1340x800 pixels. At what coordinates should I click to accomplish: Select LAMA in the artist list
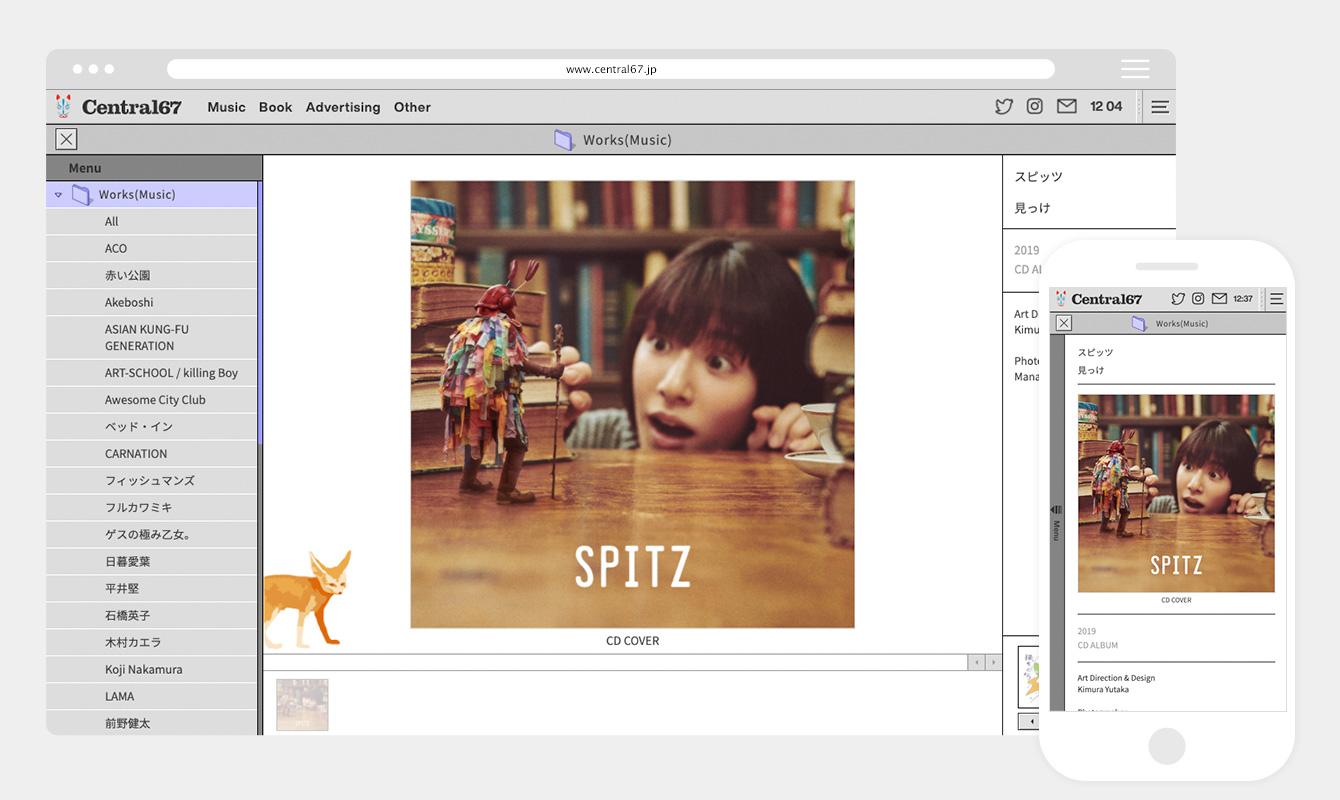(x=152, y=697)
